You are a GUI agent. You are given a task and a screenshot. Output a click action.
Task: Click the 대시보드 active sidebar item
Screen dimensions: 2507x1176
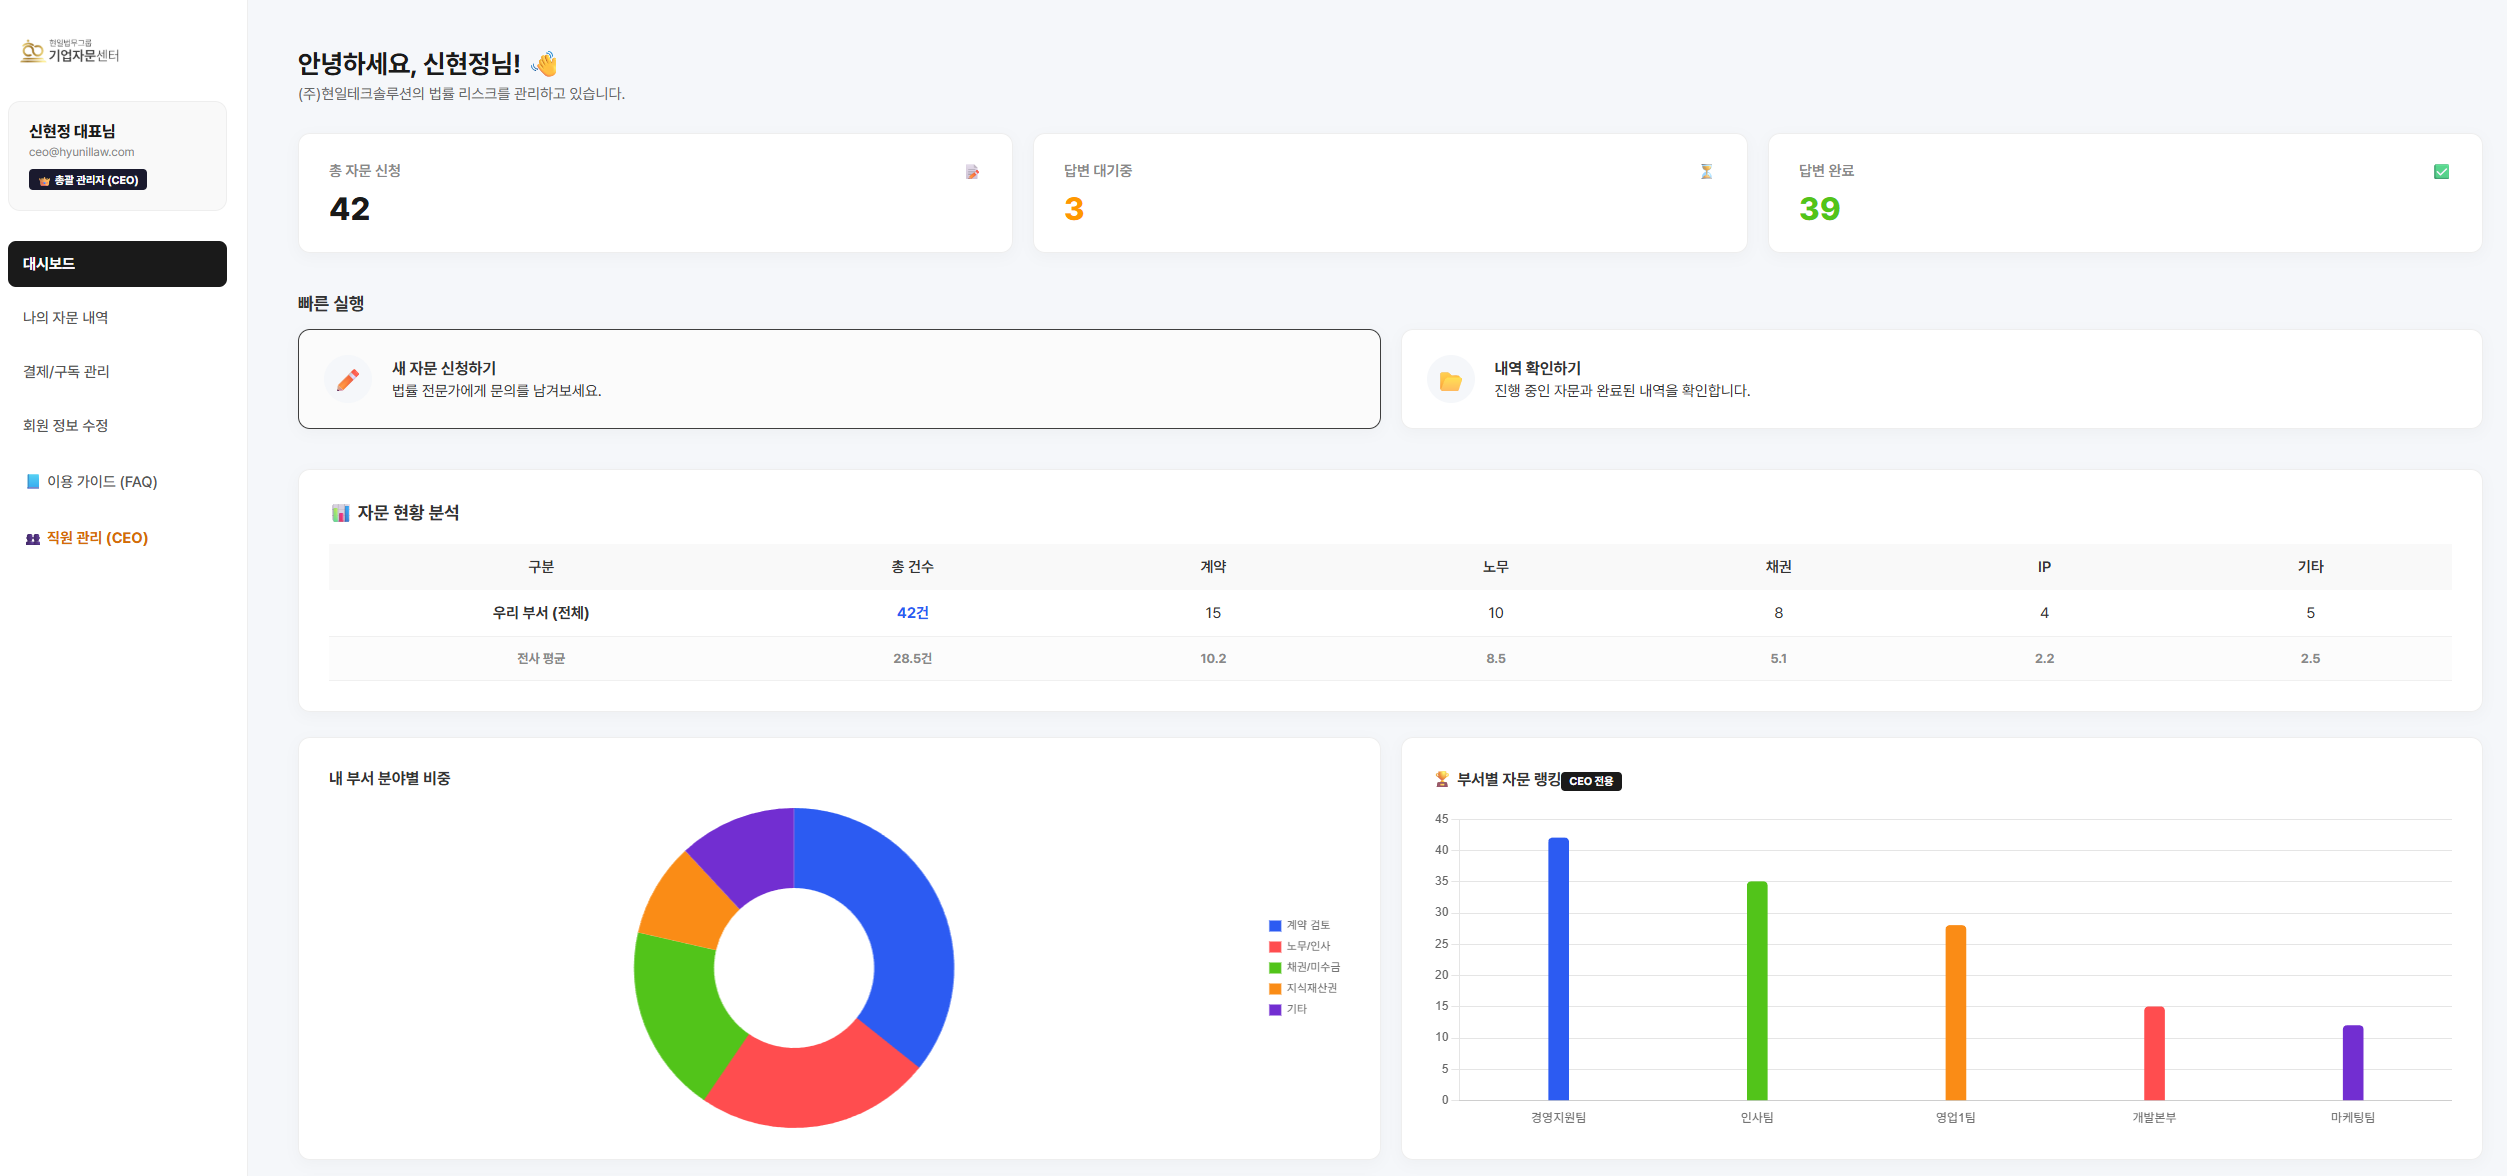[x=117, y=264]
